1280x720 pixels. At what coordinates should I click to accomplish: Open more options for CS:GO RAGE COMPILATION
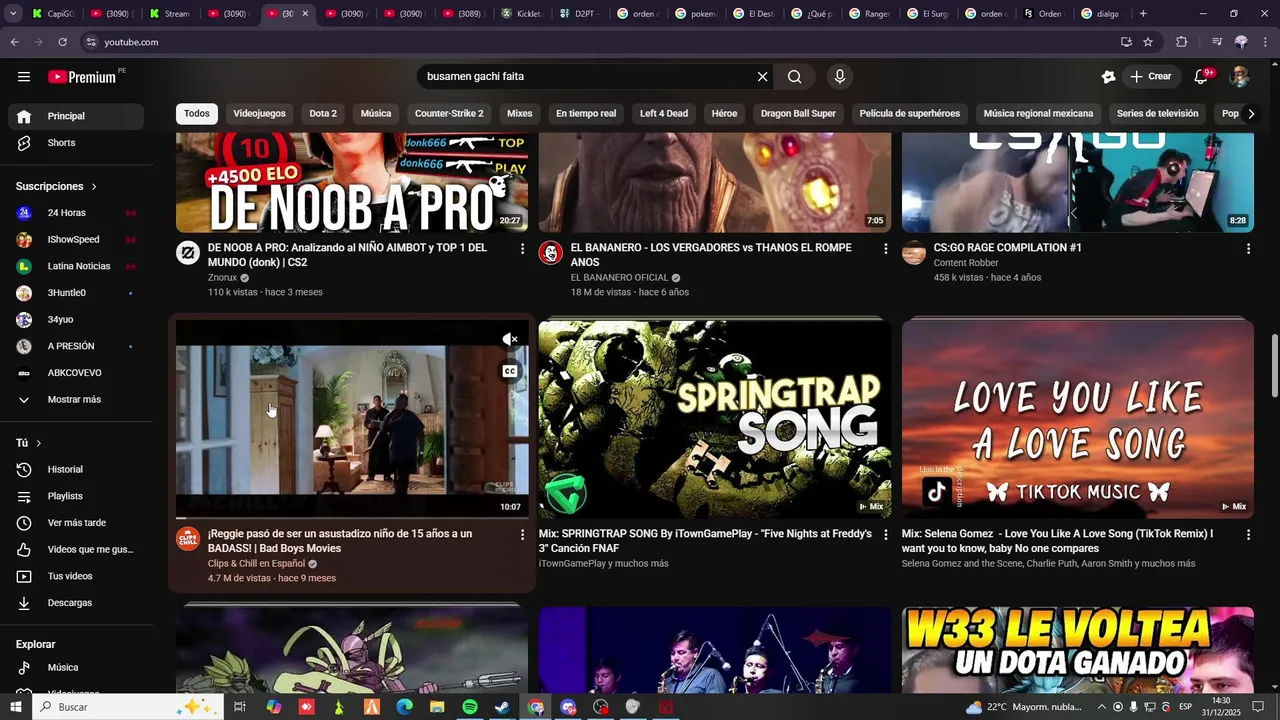(x=1248, y=248)
